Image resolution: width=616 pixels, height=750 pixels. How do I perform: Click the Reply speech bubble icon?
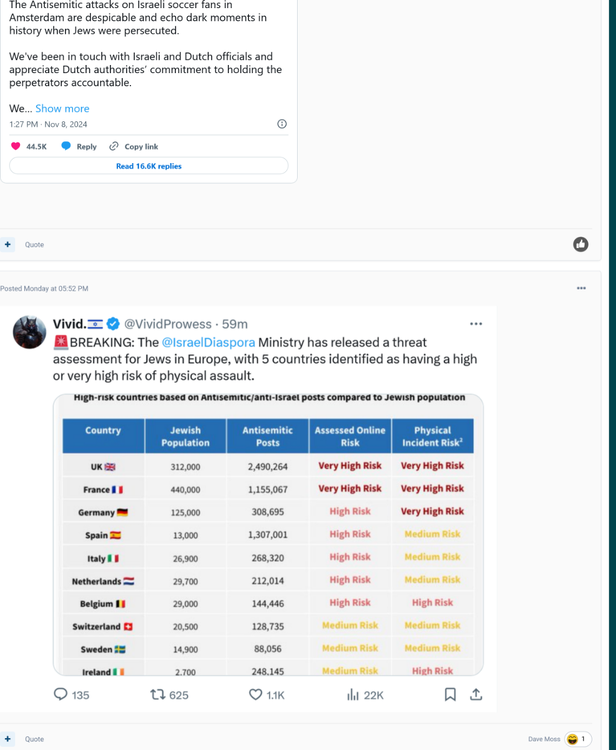66,146
